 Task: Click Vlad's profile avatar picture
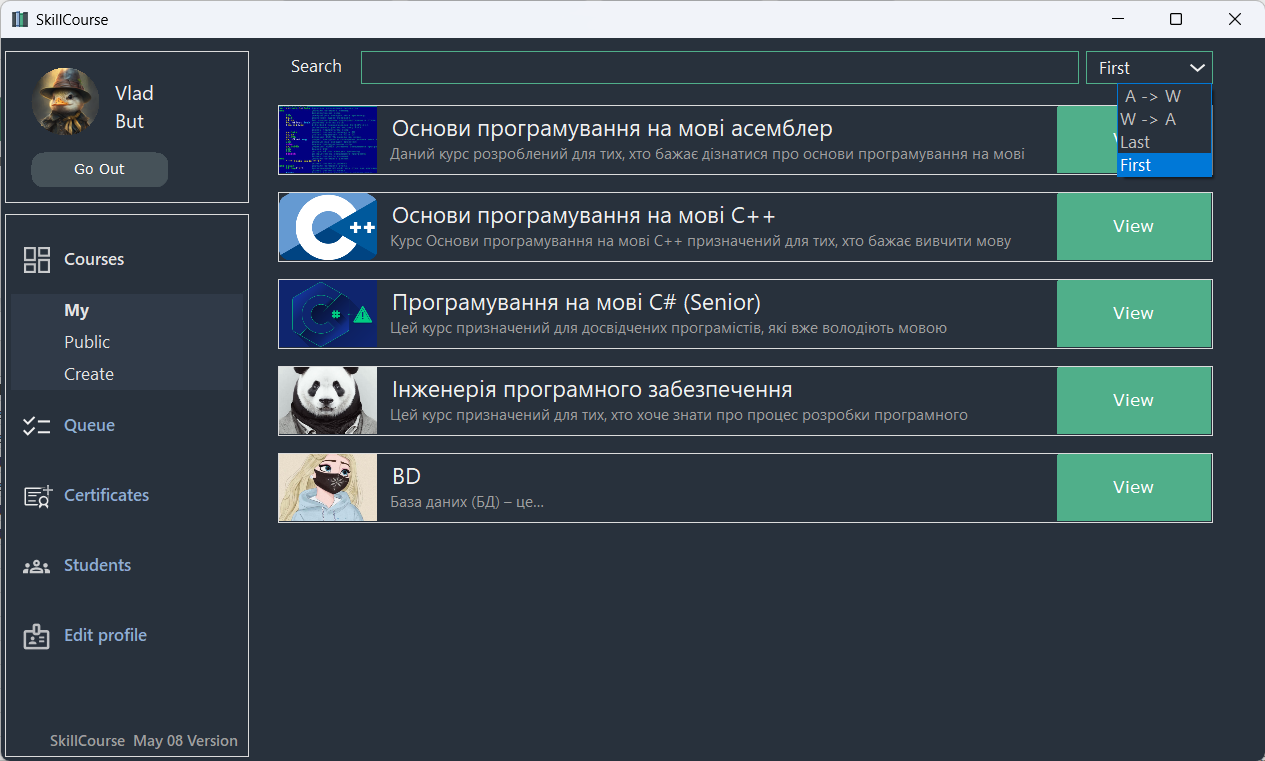point(64,101)
